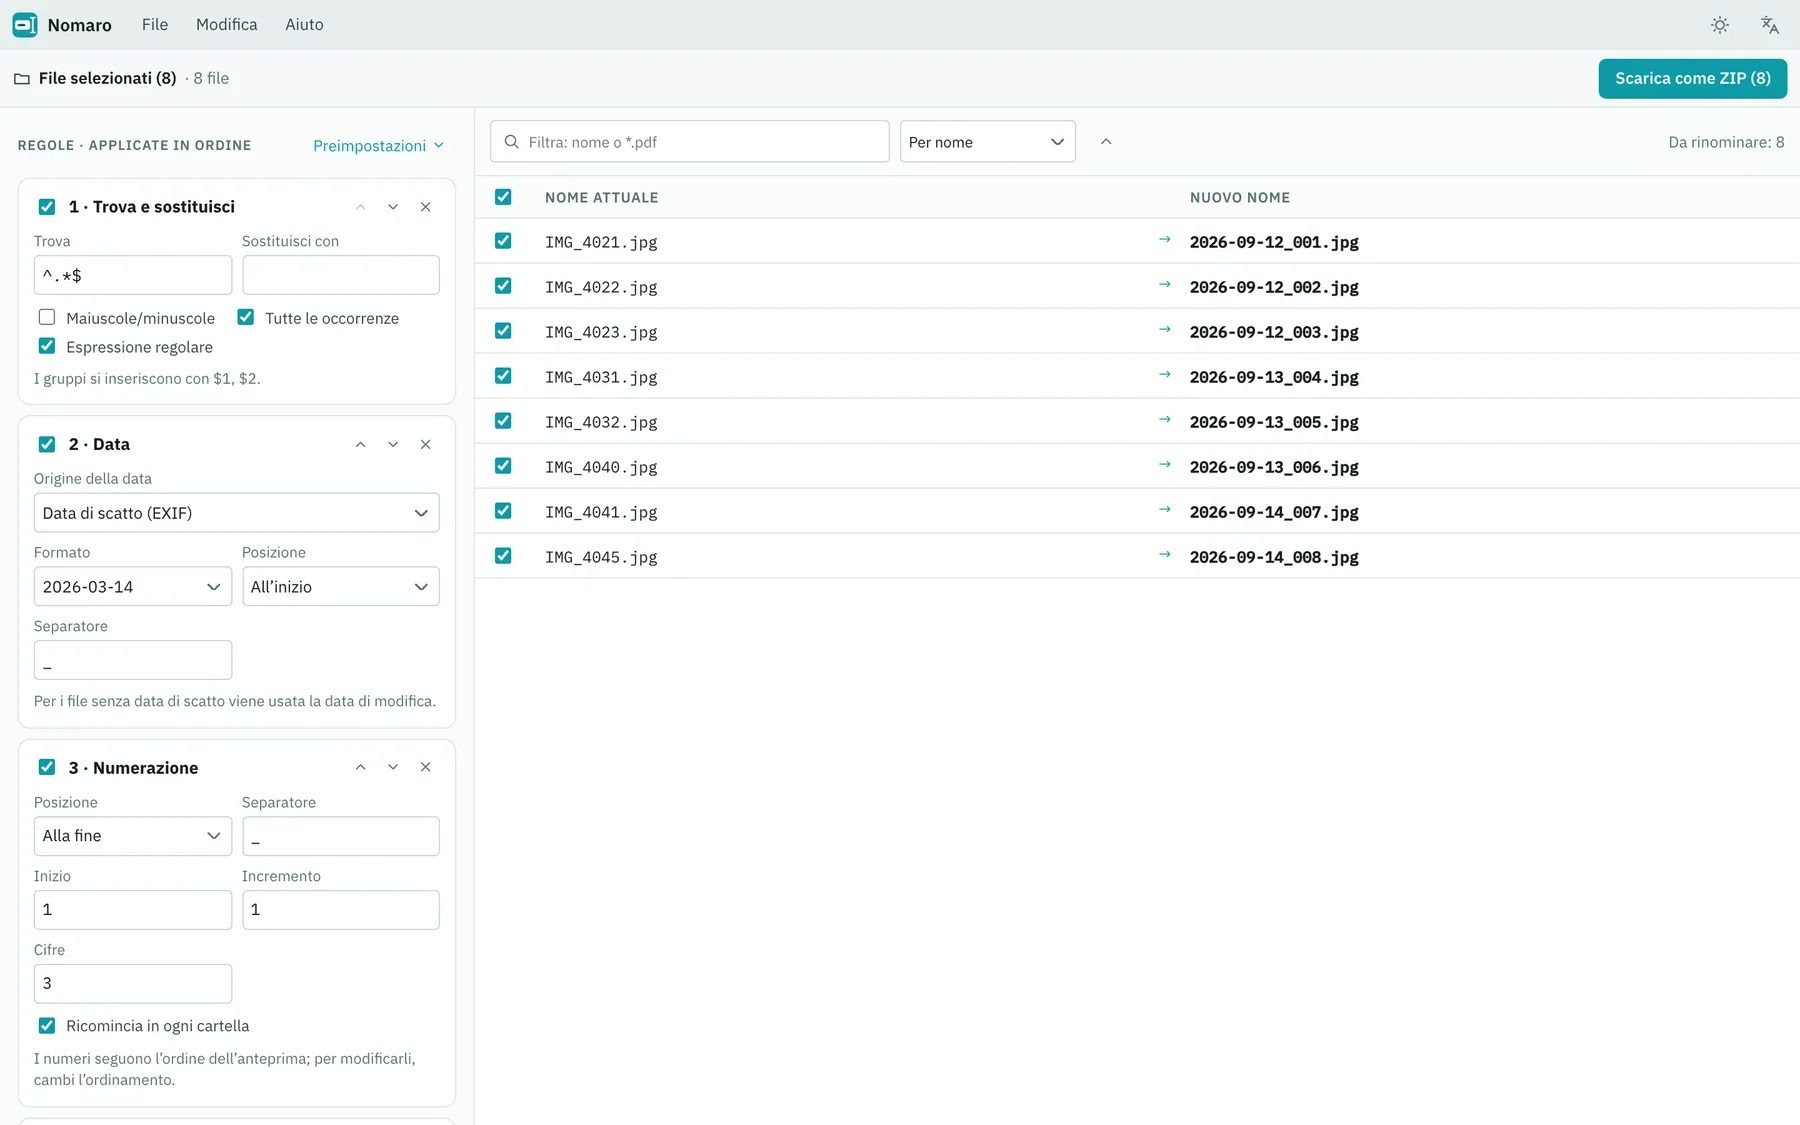Open the Aiuto menu
The height and width of the screenshot is (1125, 1800).
304,25
